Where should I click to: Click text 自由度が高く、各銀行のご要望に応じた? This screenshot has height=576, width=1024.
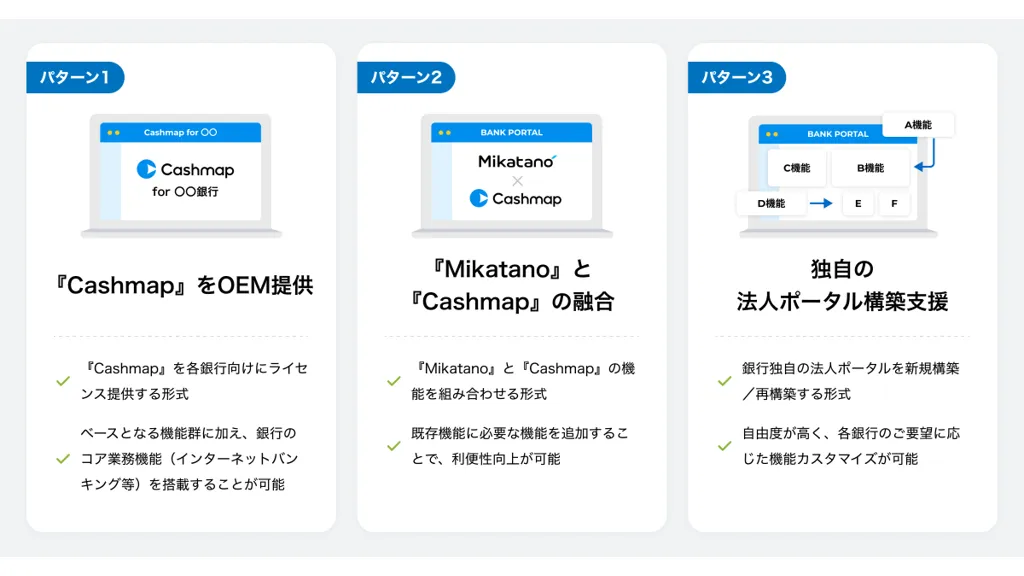(x=851, y=446)
